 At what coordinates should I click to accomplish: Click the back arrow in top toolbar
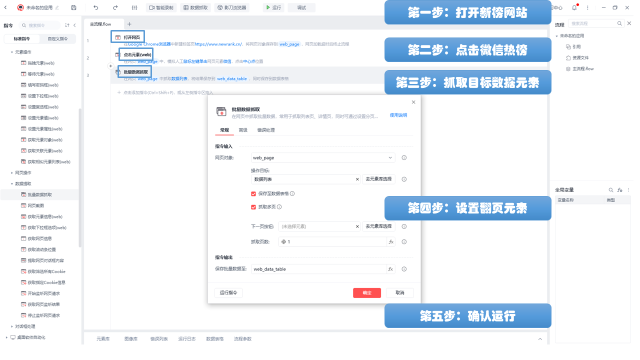click(x=5, y=7)
